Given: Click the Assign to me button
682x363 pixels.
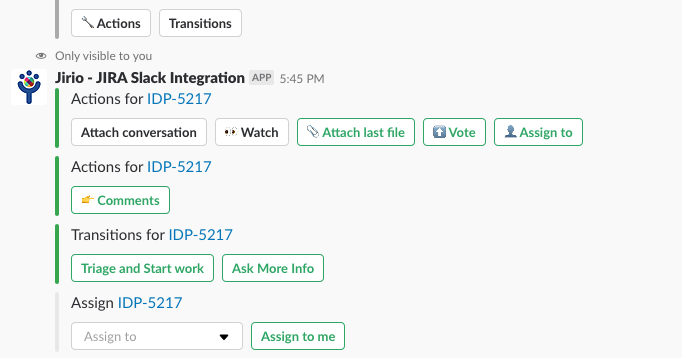Looking at the screenshot, I should (x=298, y=336).
